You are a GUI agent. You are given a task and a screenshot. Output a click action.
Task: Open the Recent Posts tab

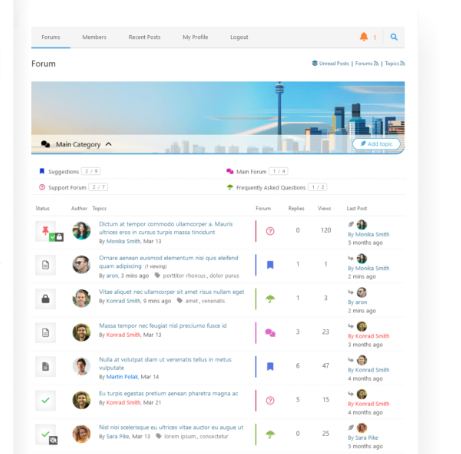click(x=144, y=37)
